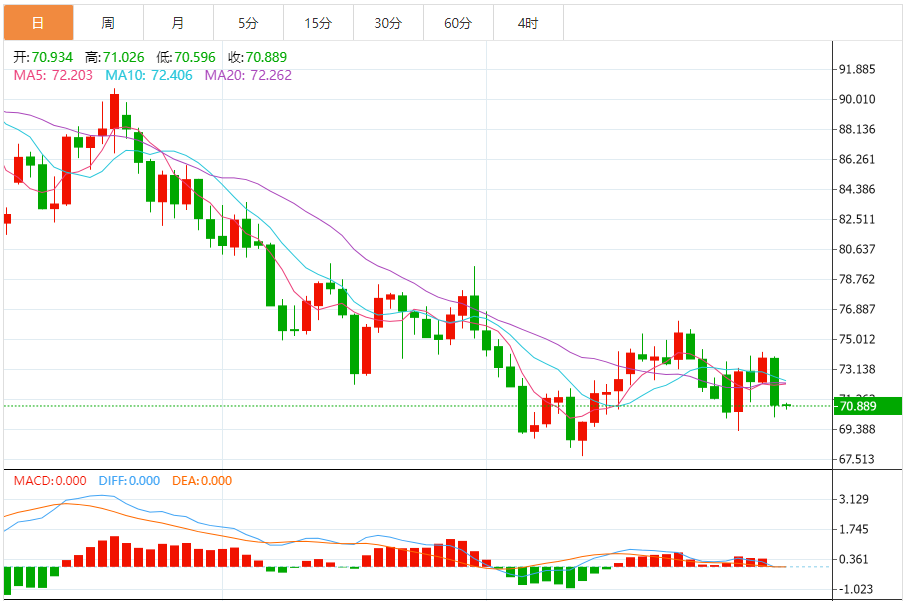Click the 82.511 price axis label
This screenshot has height=601, width=910.
[857, 219]
